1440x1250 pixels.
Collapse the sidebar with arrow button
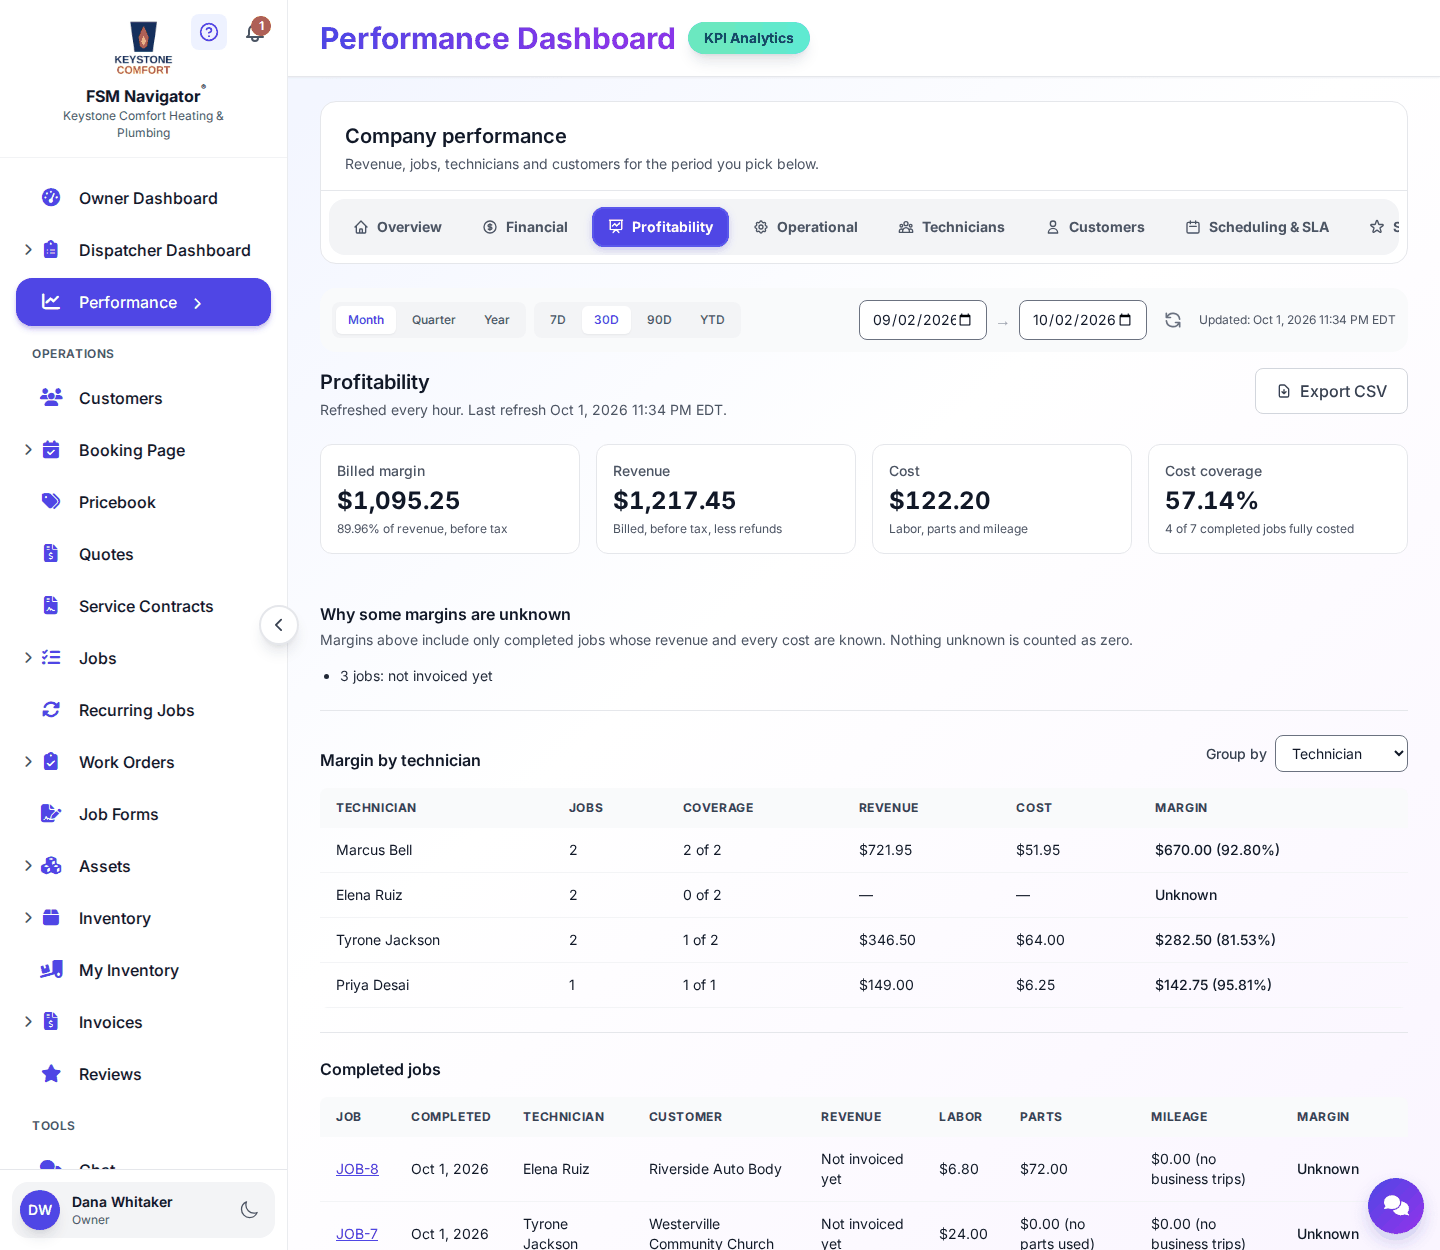(279, 625)
